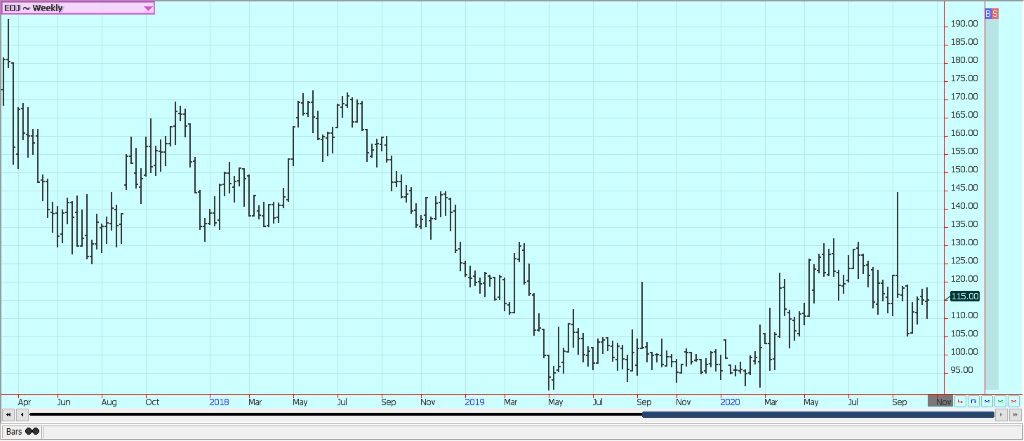Image resolution: width=1024 pixels, height=441 pixels.
Task: Click the 2019 year label on time axis
Action: tap(474, 402)
